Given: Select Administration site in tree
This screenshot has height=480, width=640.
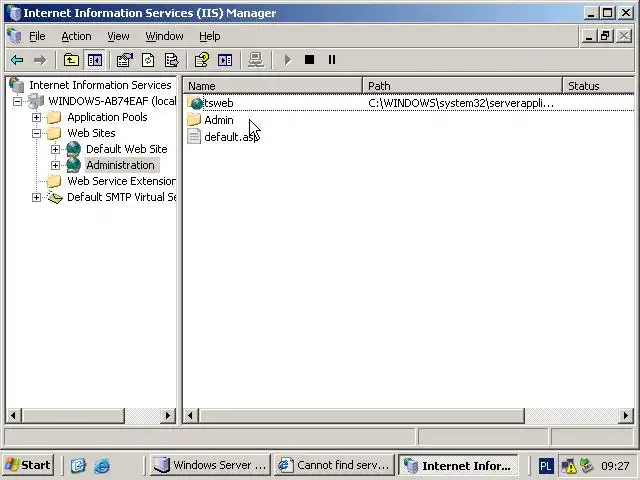Looking at the screenshot, I should [120, 165].
